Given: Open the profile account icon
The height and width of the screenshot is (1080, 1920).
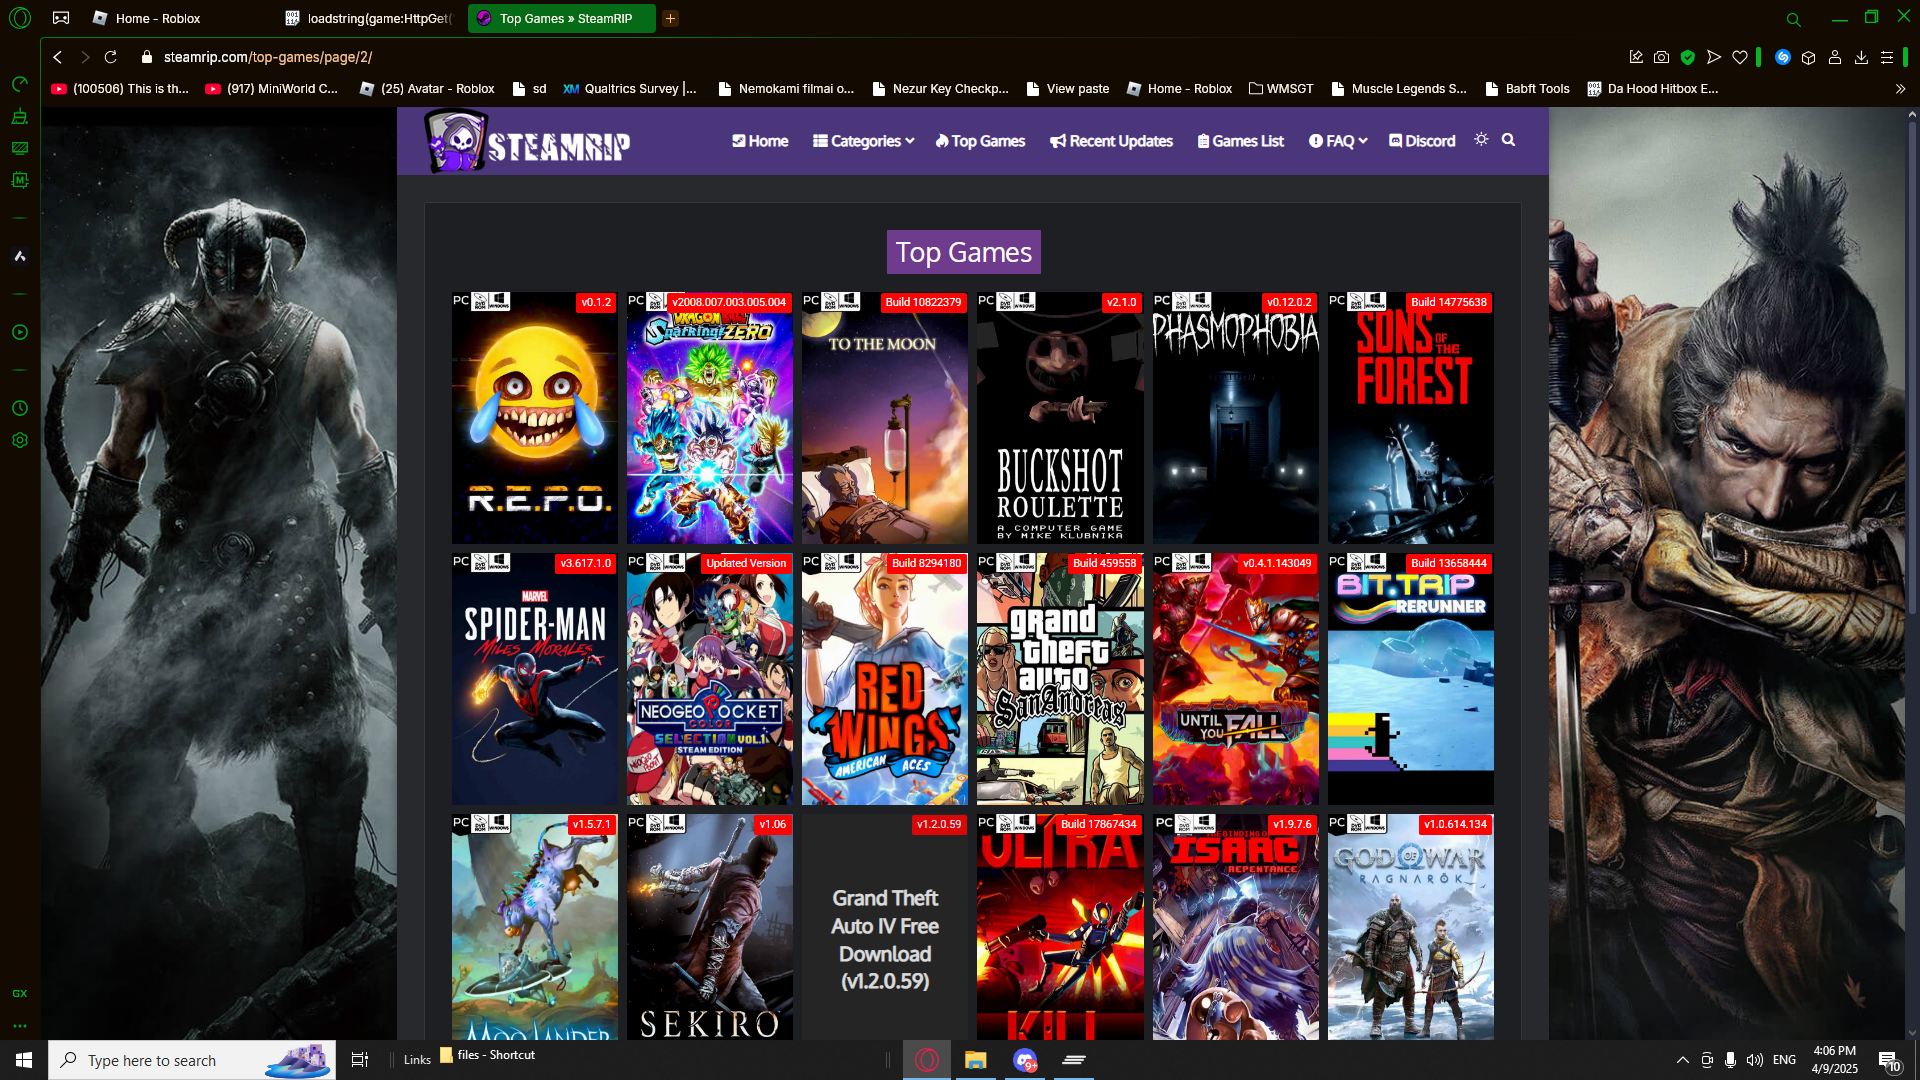Looking at the screenshot, I should pyautogui.click(x=1835, y=58).
